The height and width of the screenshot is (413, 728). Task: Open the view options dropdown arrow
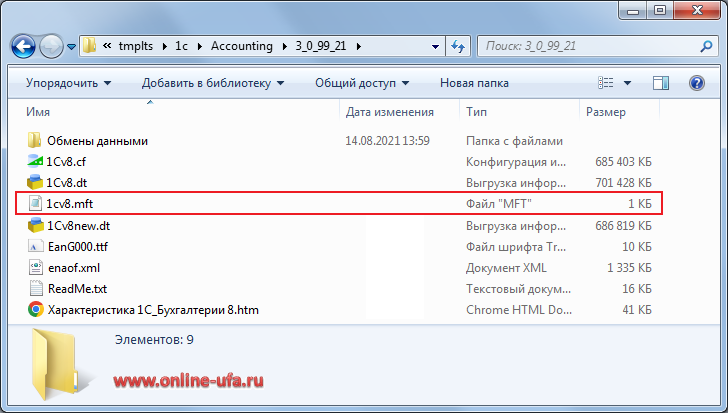click(x=627, y=83)
